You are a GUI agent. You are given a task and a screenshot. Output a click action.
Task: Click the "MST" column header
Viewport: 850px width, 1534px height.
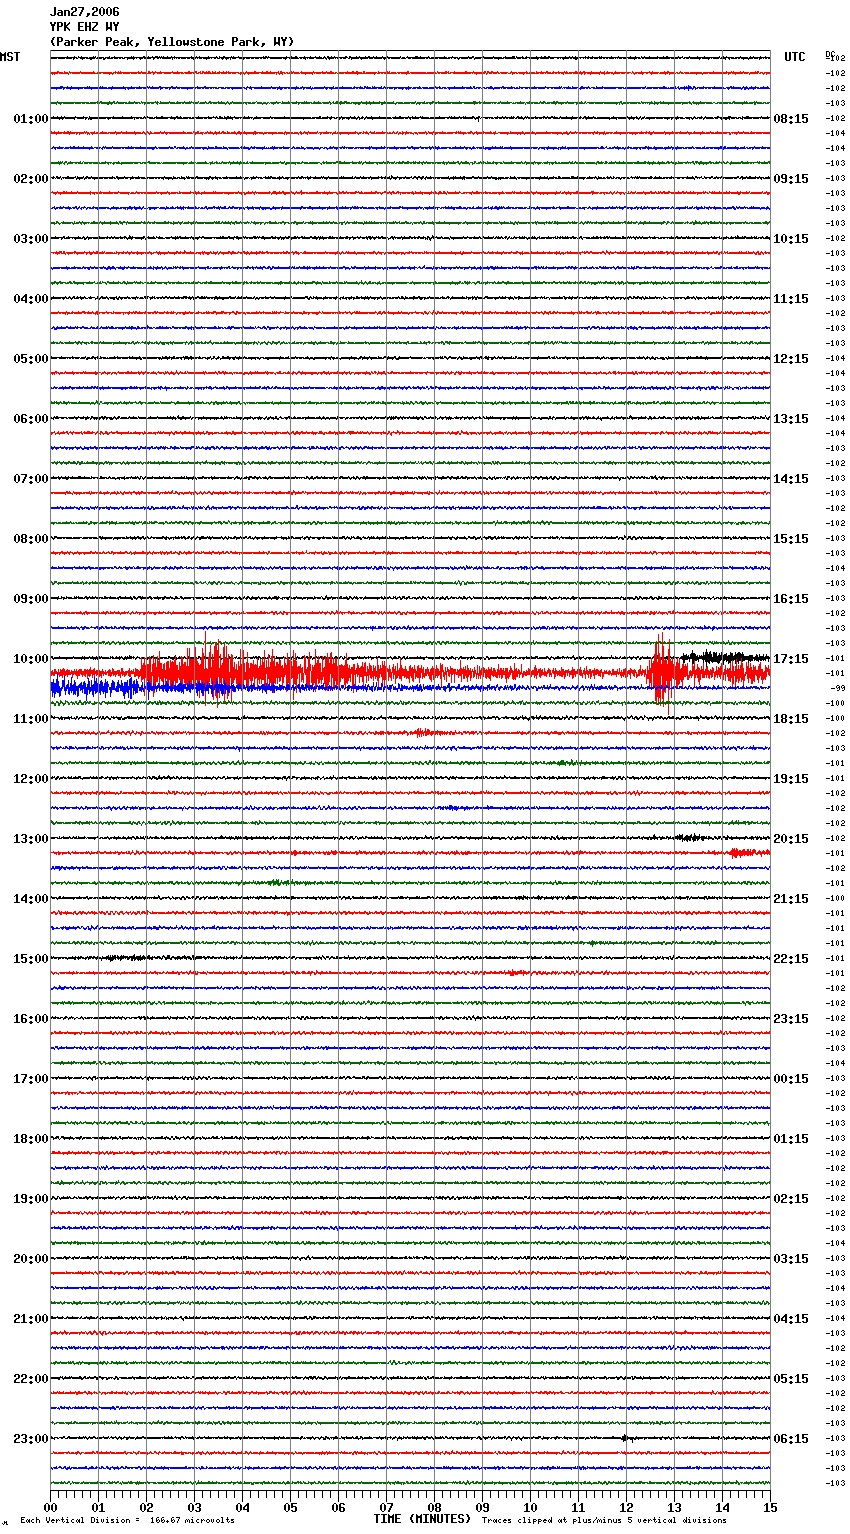coord(10,57)
